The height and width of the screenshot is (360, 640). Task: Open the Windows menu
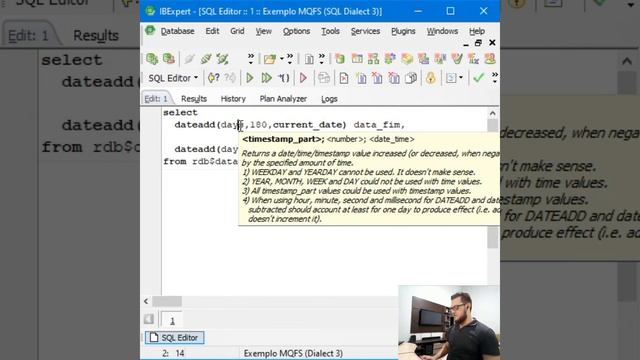(442, 31)
